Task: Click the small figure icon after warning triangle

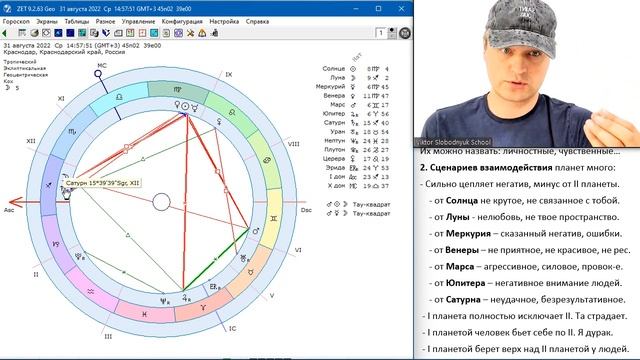Action: pyautogui.click(x=214, y=33)
